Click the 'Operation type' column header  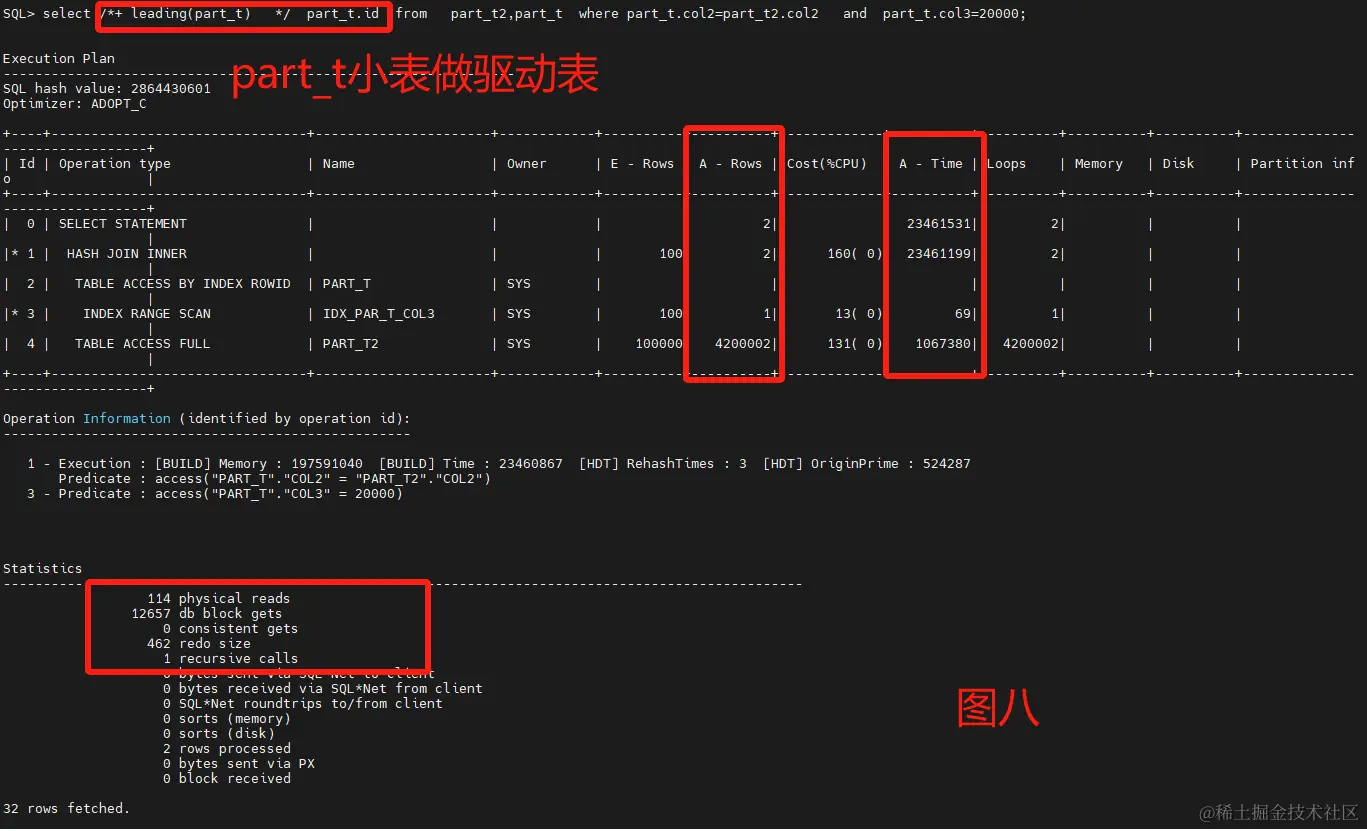[x=115, y=164]
